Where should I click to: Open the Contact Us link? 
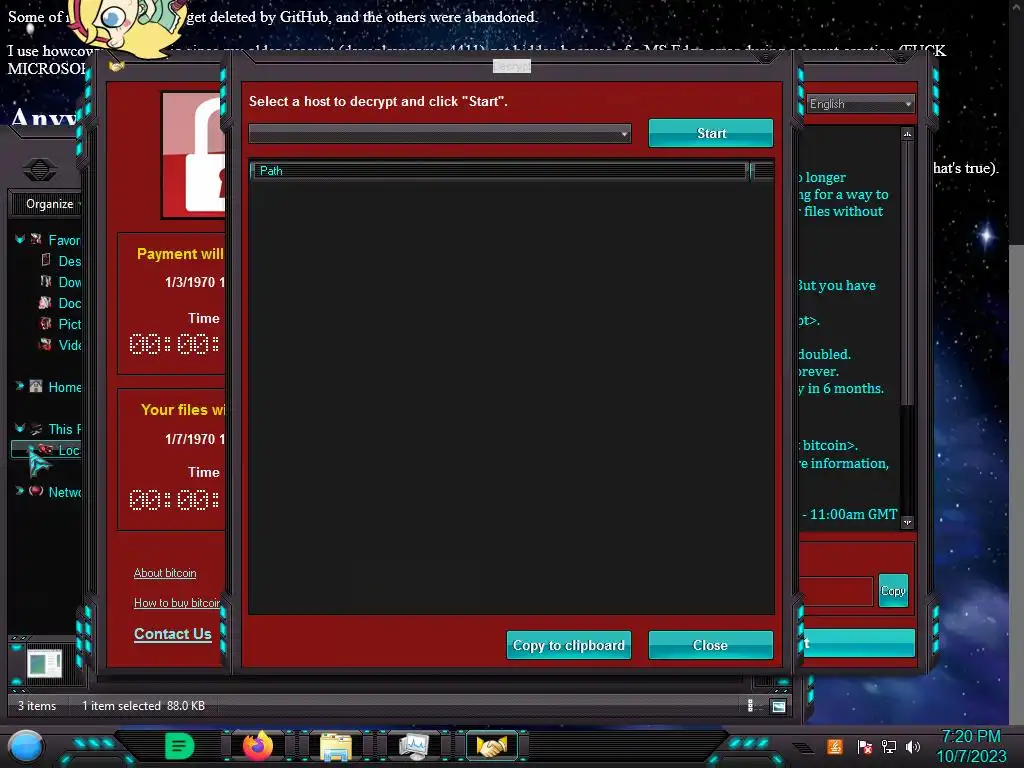tap(172, 633)
